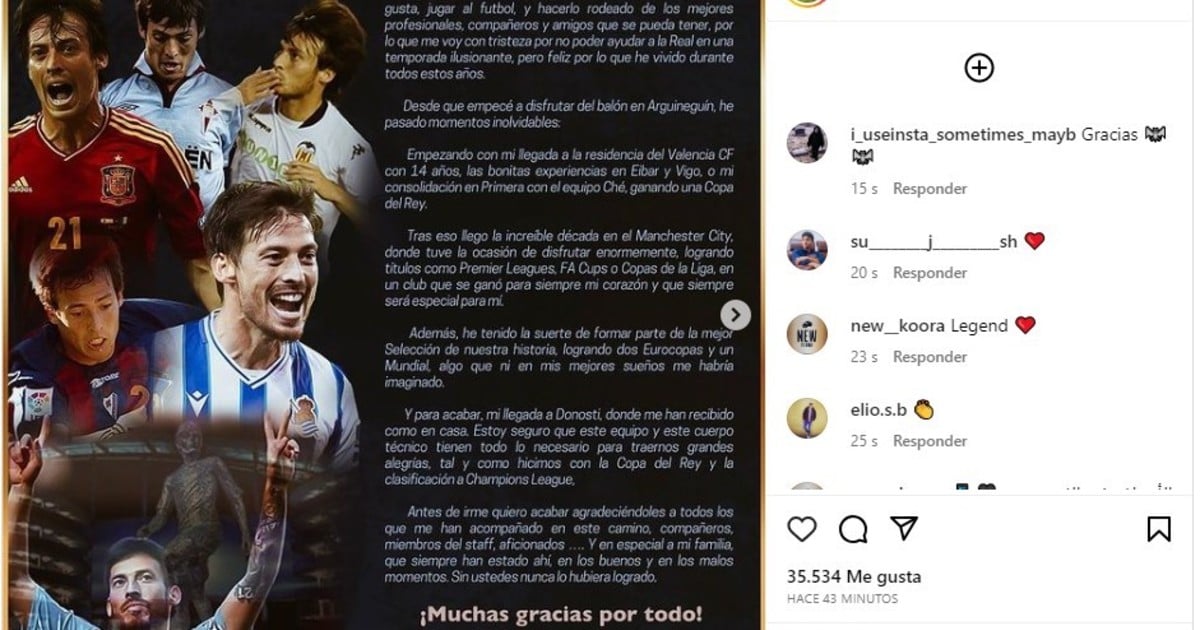Go to the next carousel image arrow
The height and width of the screenshot is (630, 1200).
coord(735,315)
